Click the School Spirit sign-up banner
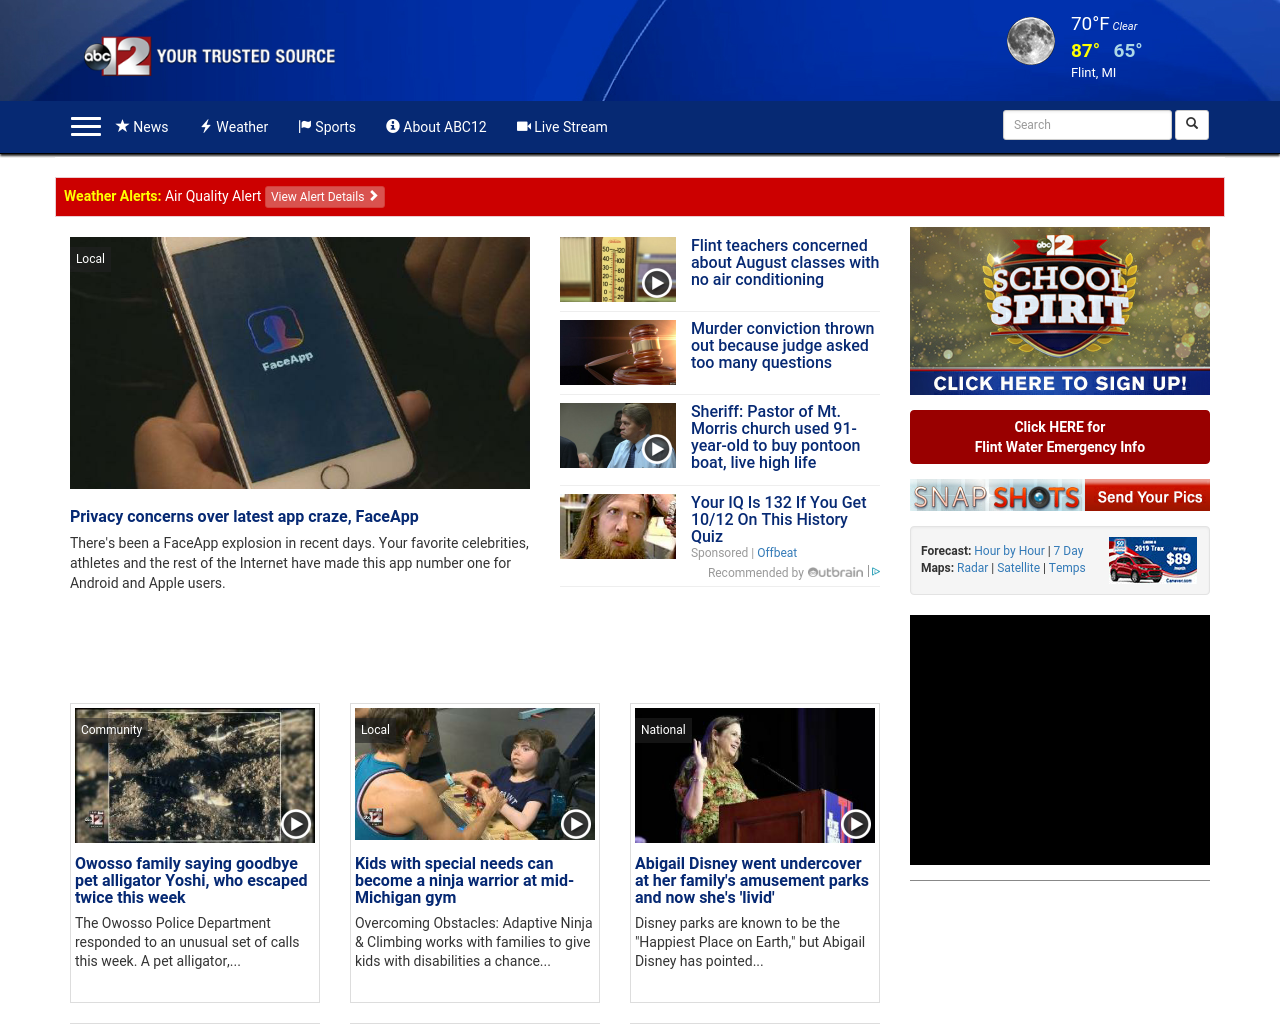This screenshot has width=1280, height=1024. click(1059, 310)
